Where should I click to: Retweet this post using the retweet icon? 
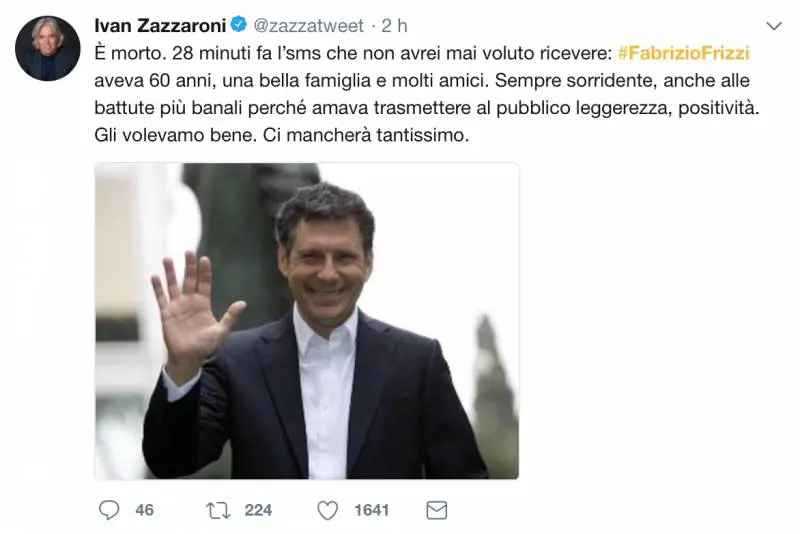[218, 510]
